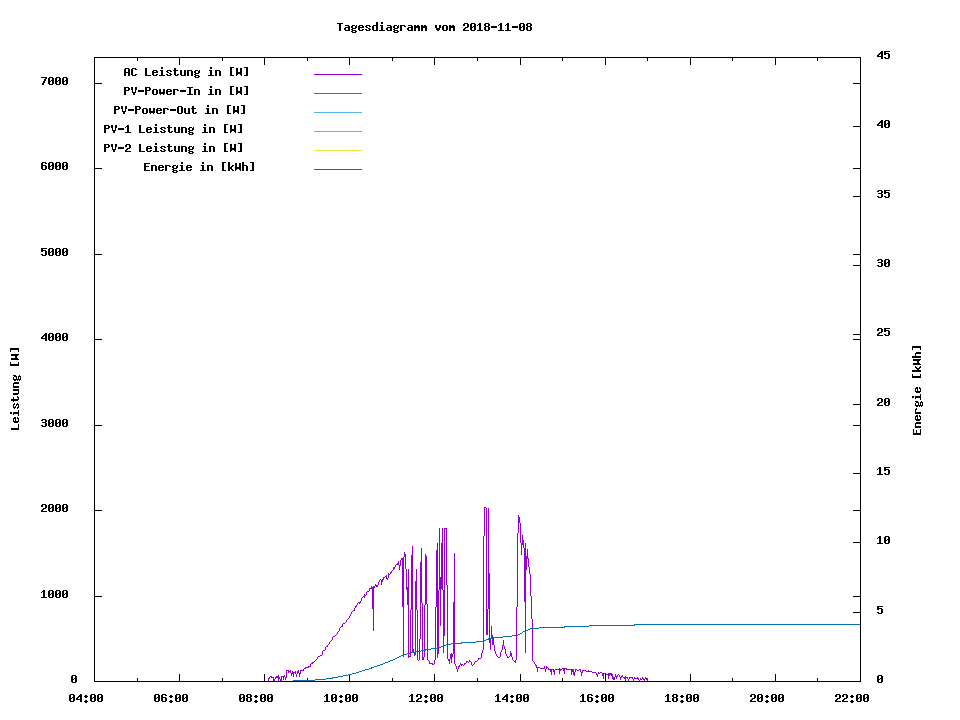Click the 7000 tick label on the power axis
Image resolution: width=960 pixels, height=720 pixels.
54,81
